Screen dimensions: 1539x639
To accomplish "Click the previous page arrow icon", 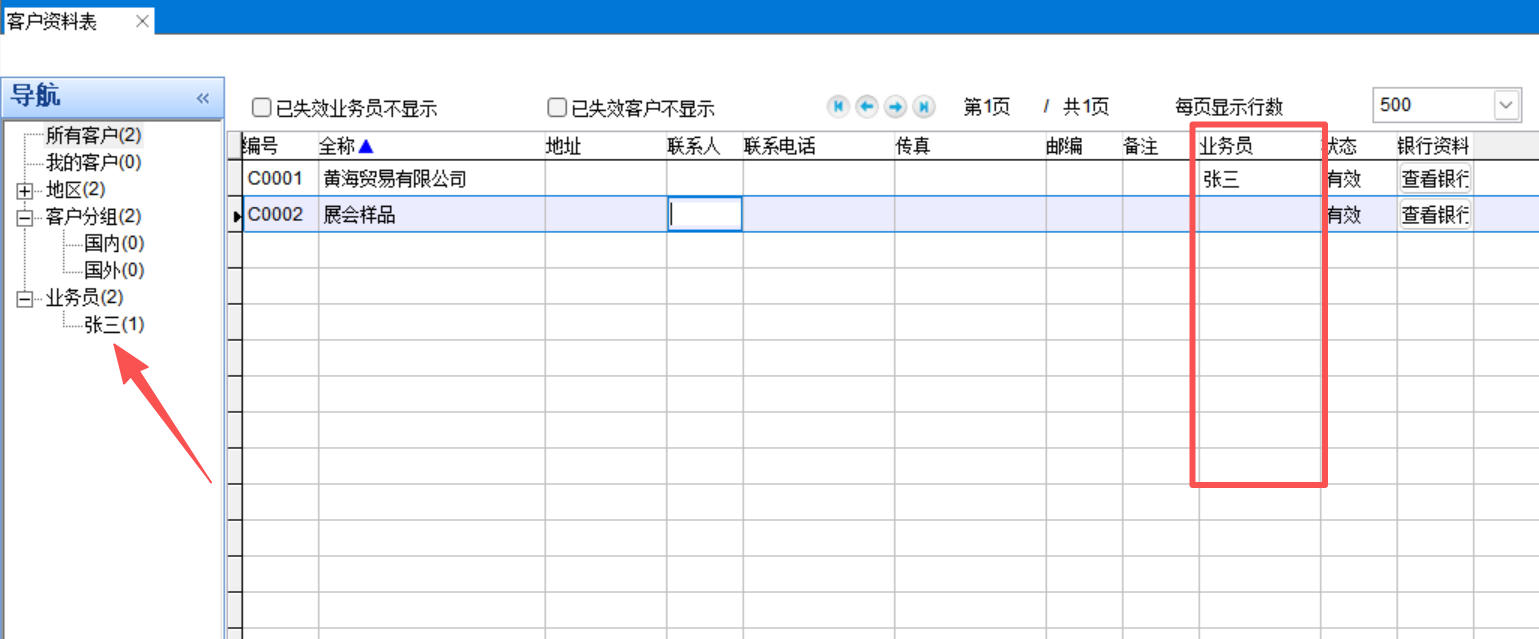I will click(867, 106).
